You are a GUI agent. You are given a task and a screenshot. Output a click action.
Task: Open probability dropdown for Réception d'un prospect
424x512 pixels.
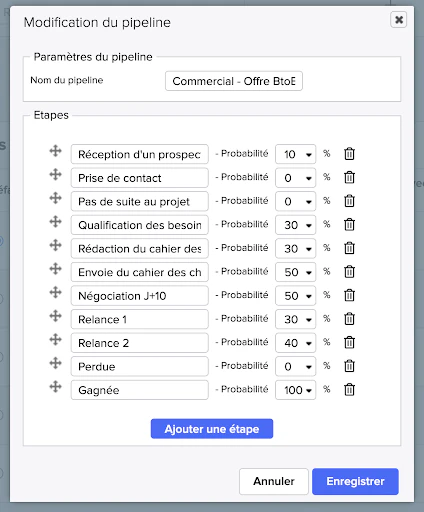coord(295,154)
